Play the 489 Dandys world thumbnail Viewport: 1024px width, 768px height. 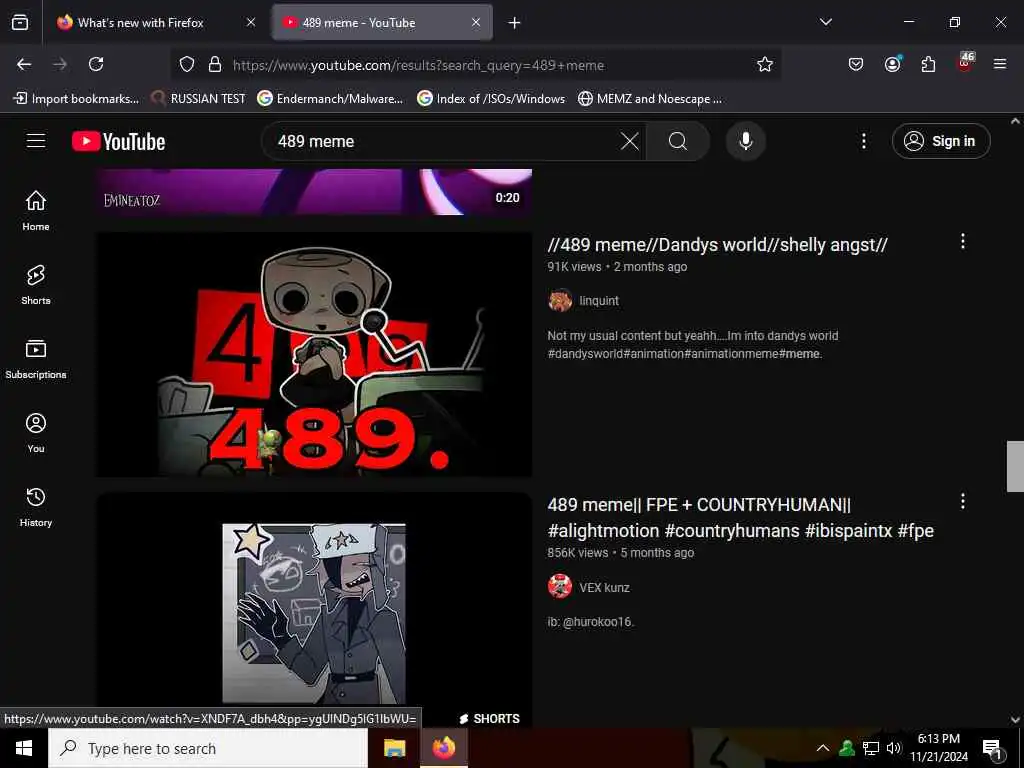[x=314, y=355]
